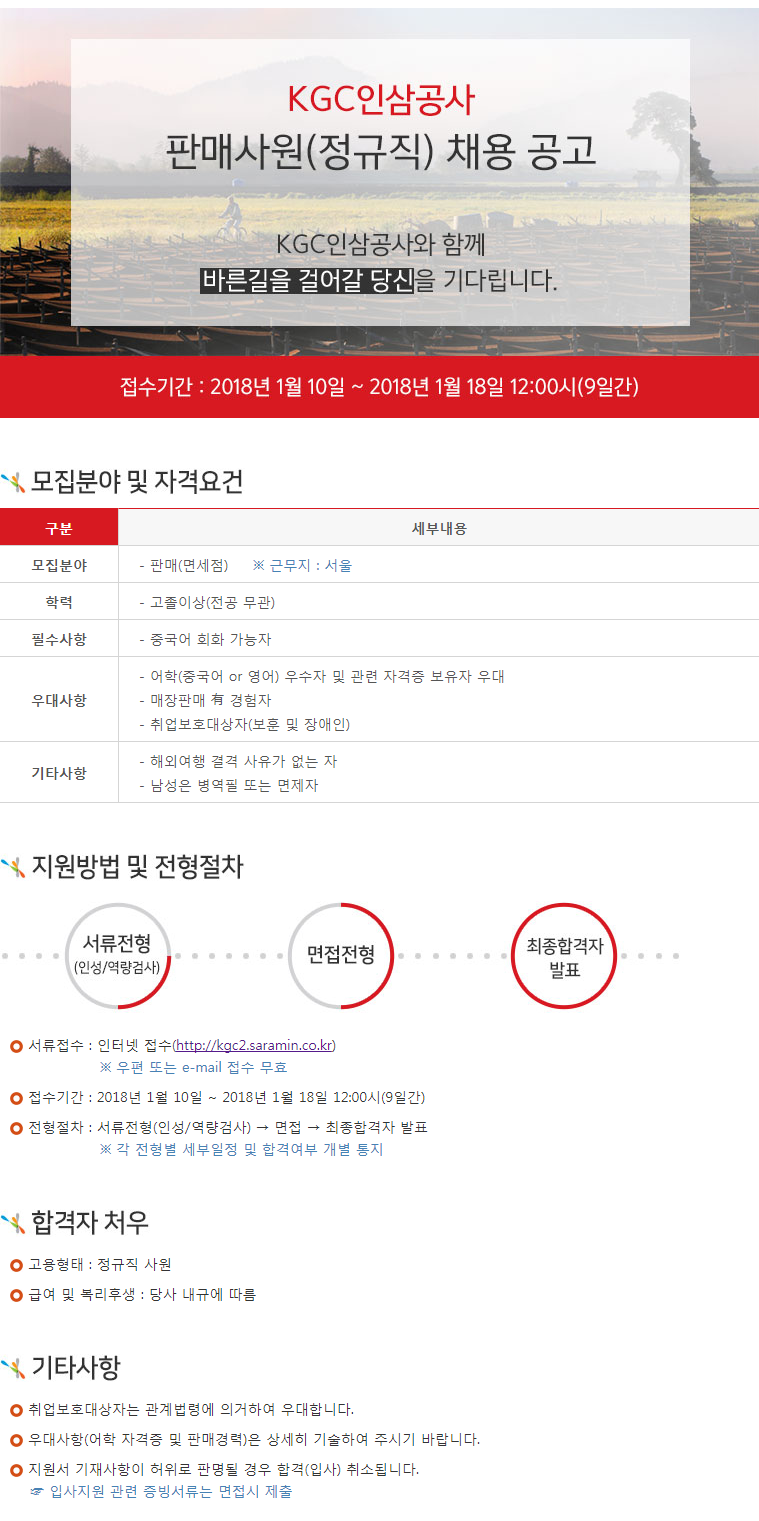Select the 필수사항 row label
This screenshot has height=1521, width=759.
coord(59,639)
